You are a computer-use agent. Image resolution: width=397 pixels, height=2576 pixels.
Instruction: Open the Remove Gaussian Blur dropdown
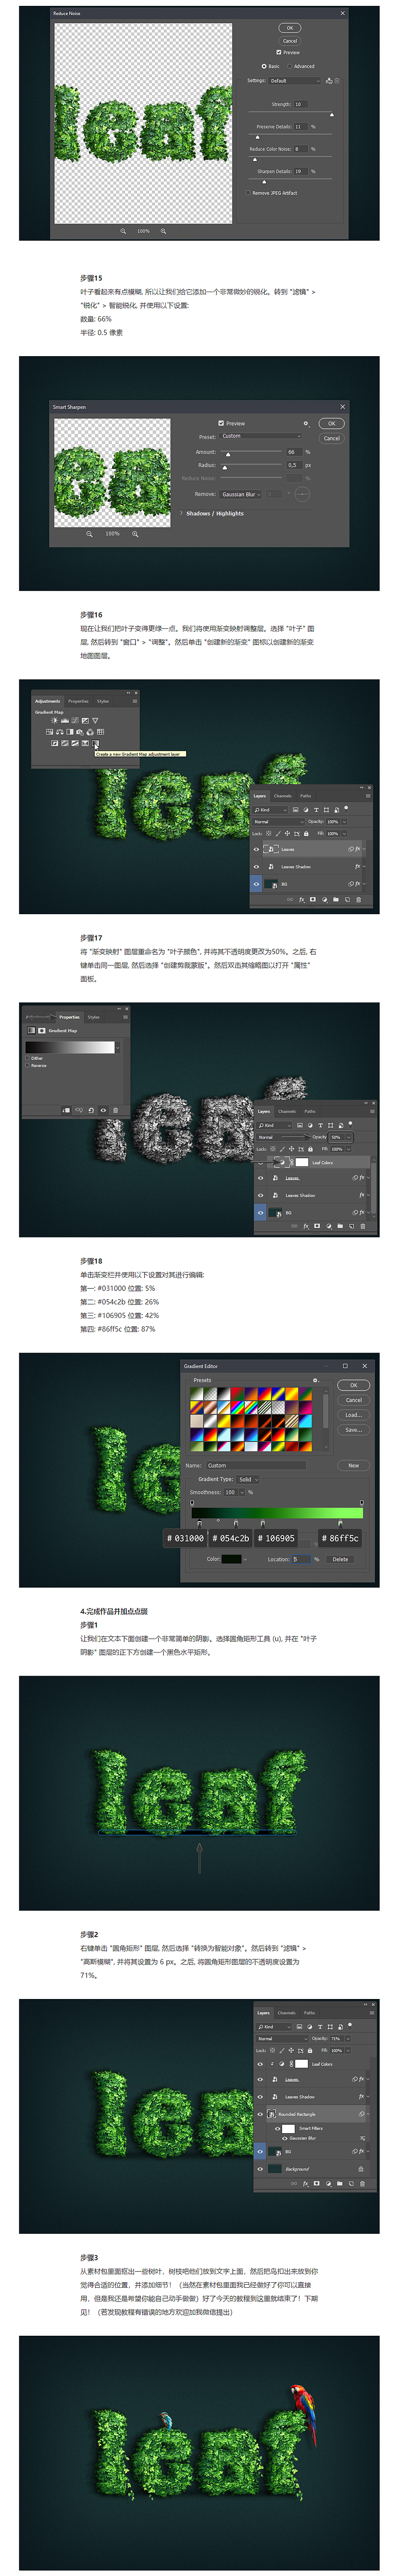click(241, 494)
